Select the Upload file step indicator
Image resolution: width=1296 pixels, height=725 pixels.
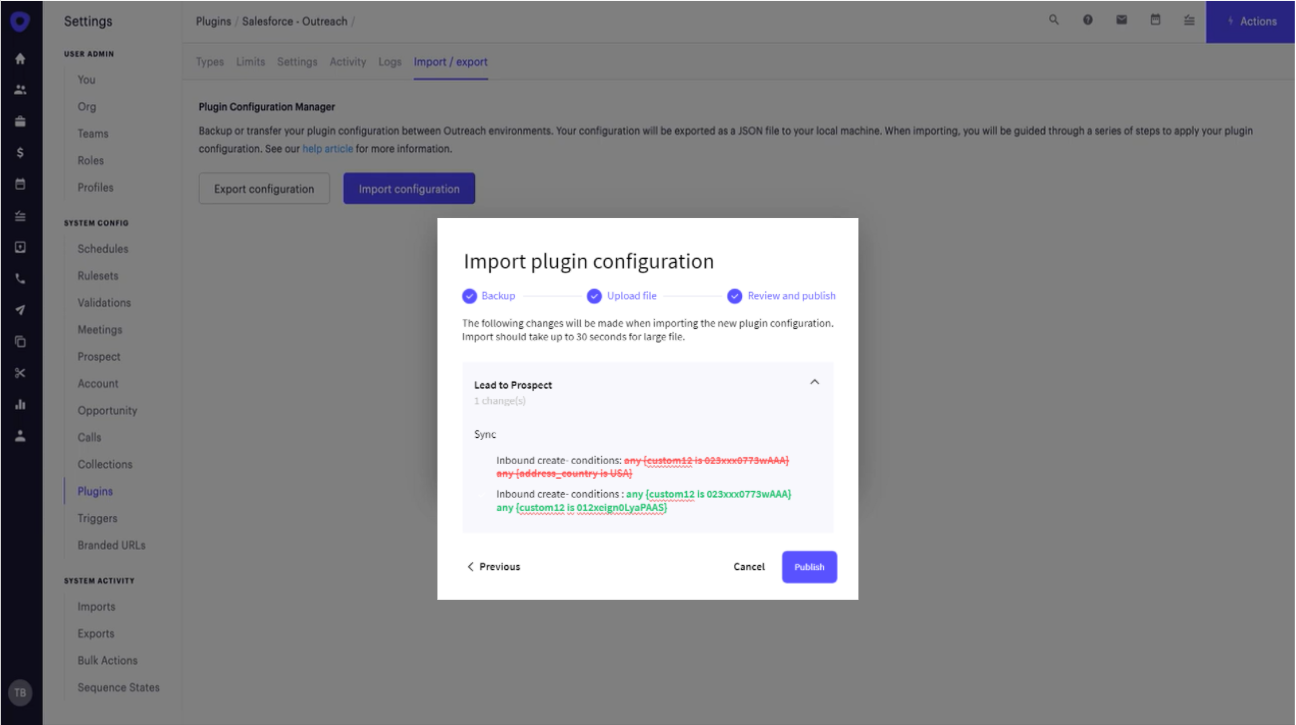pyautogui.click(x=596, y=295)
